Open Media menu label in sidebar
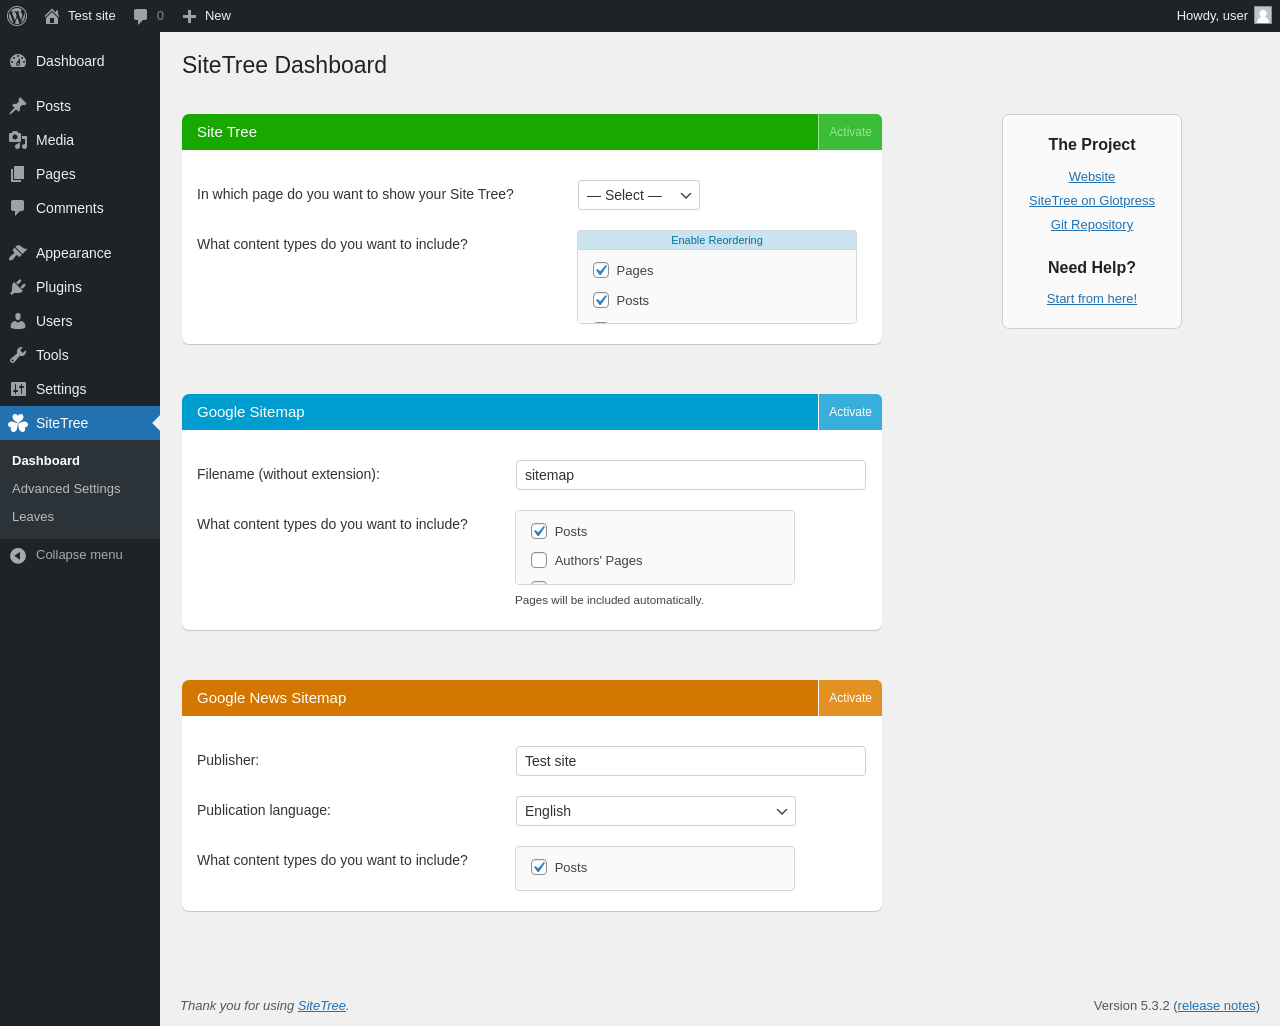The height and width of the screenshot is (1026, 1280). 55,140
